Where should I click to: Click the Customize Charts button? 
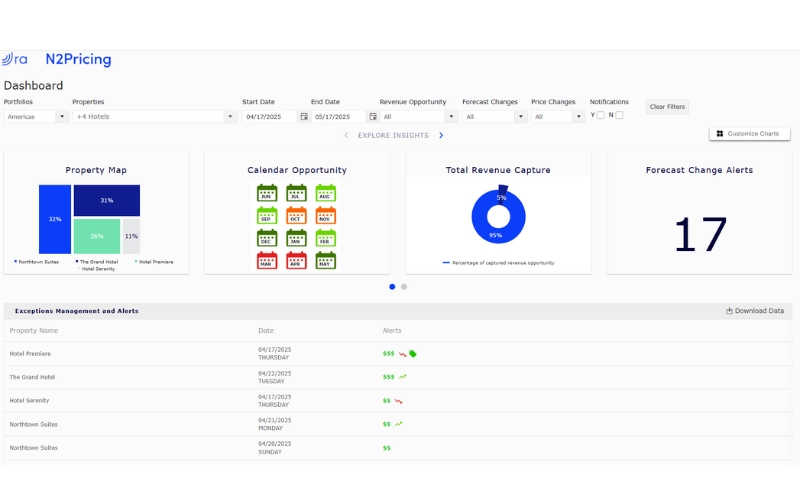749,134
